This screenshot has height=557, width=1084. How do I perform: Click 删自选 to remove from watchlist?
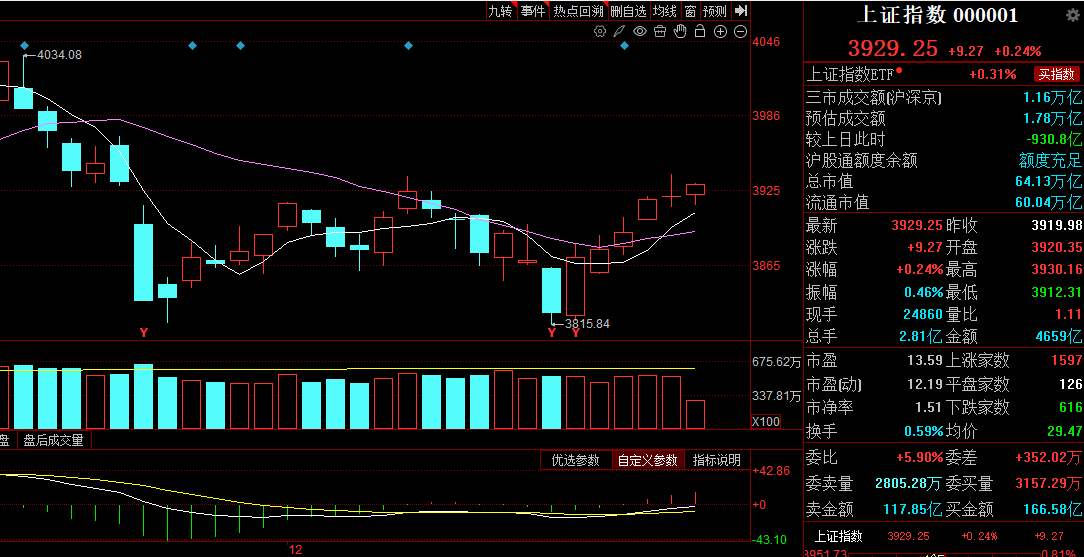coord(628,11)
